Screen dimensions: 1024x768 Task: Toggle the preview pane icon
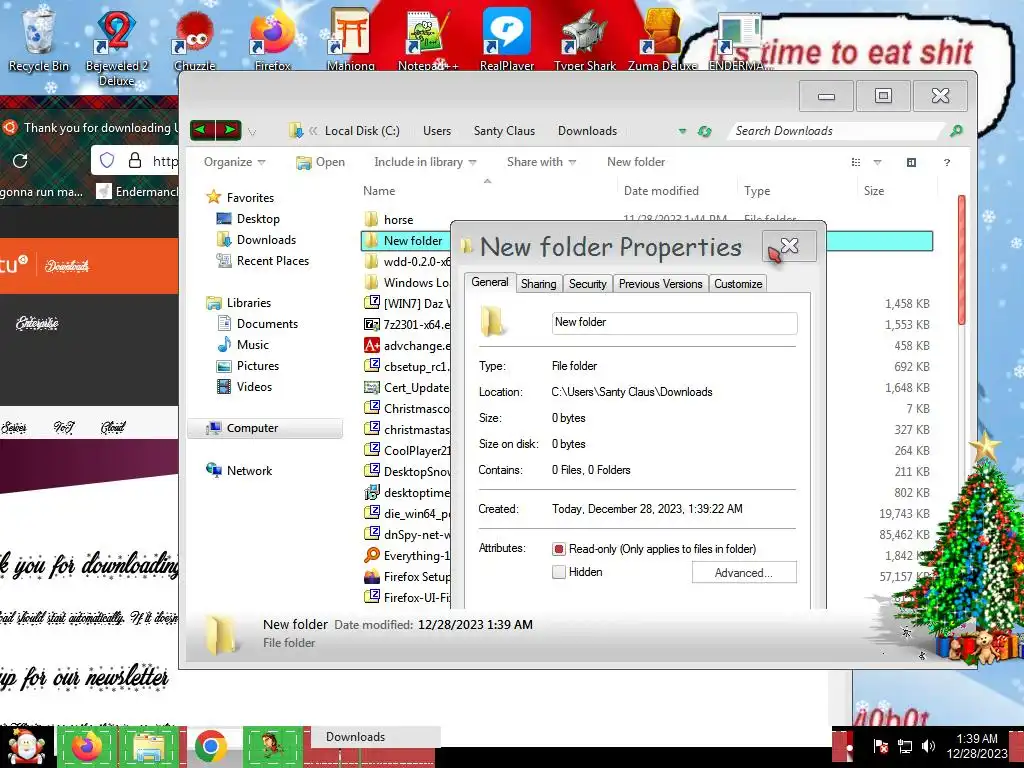coord(911,162)
